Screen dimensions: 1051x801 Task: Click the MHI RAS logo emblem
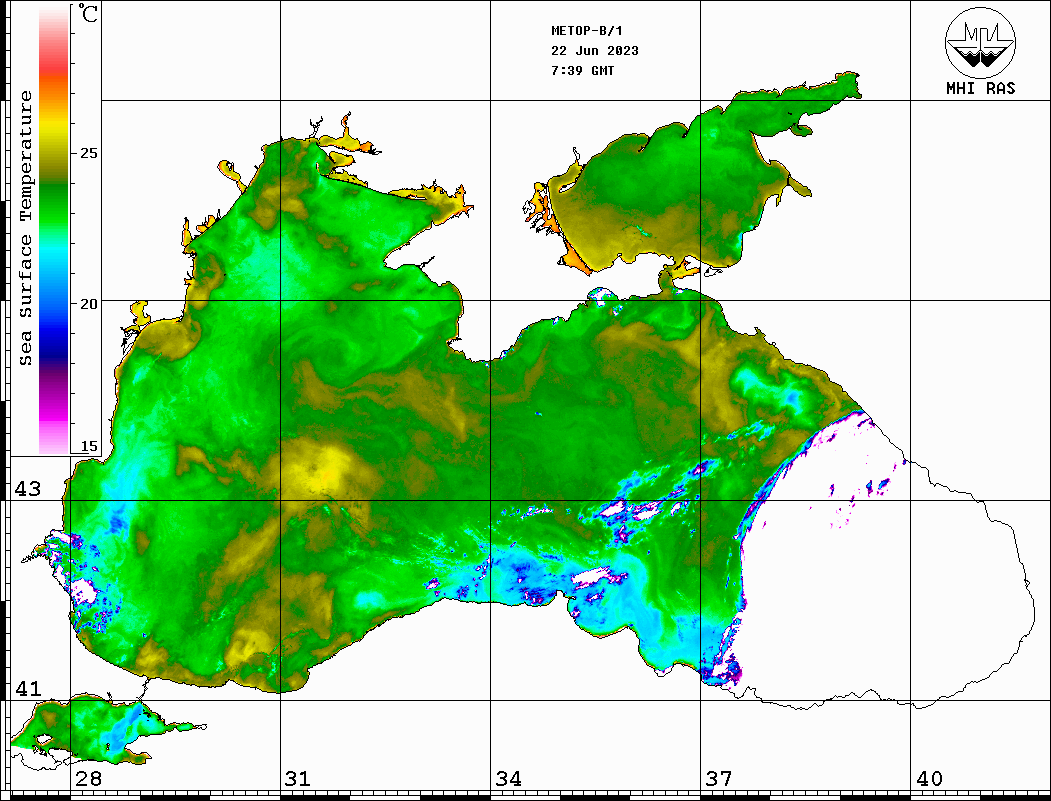980,42
